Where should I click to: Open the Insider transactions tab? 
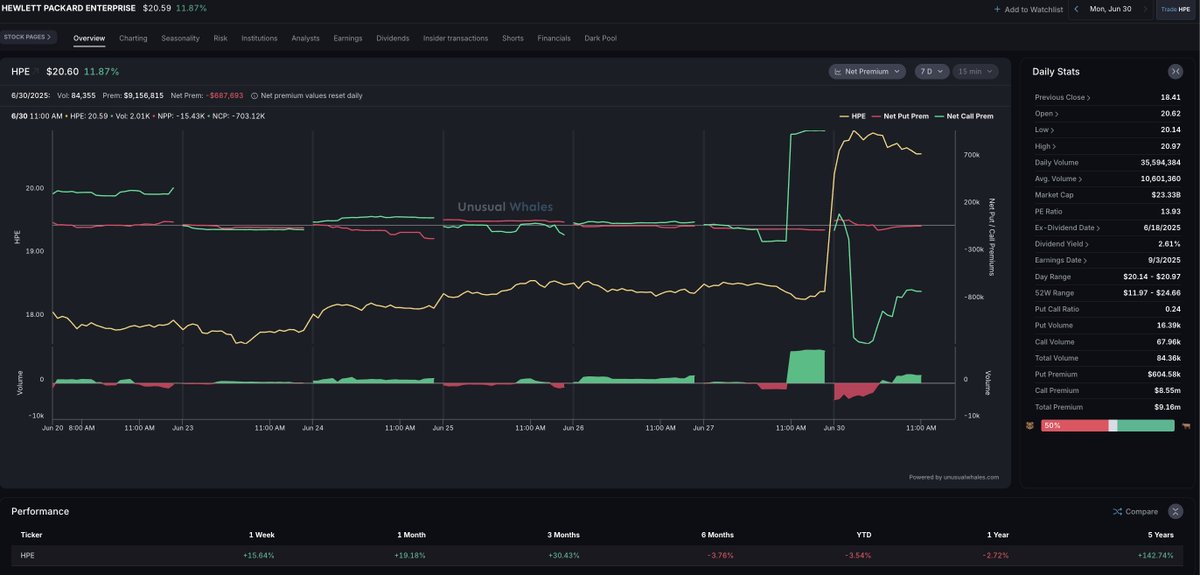point(455,38)
